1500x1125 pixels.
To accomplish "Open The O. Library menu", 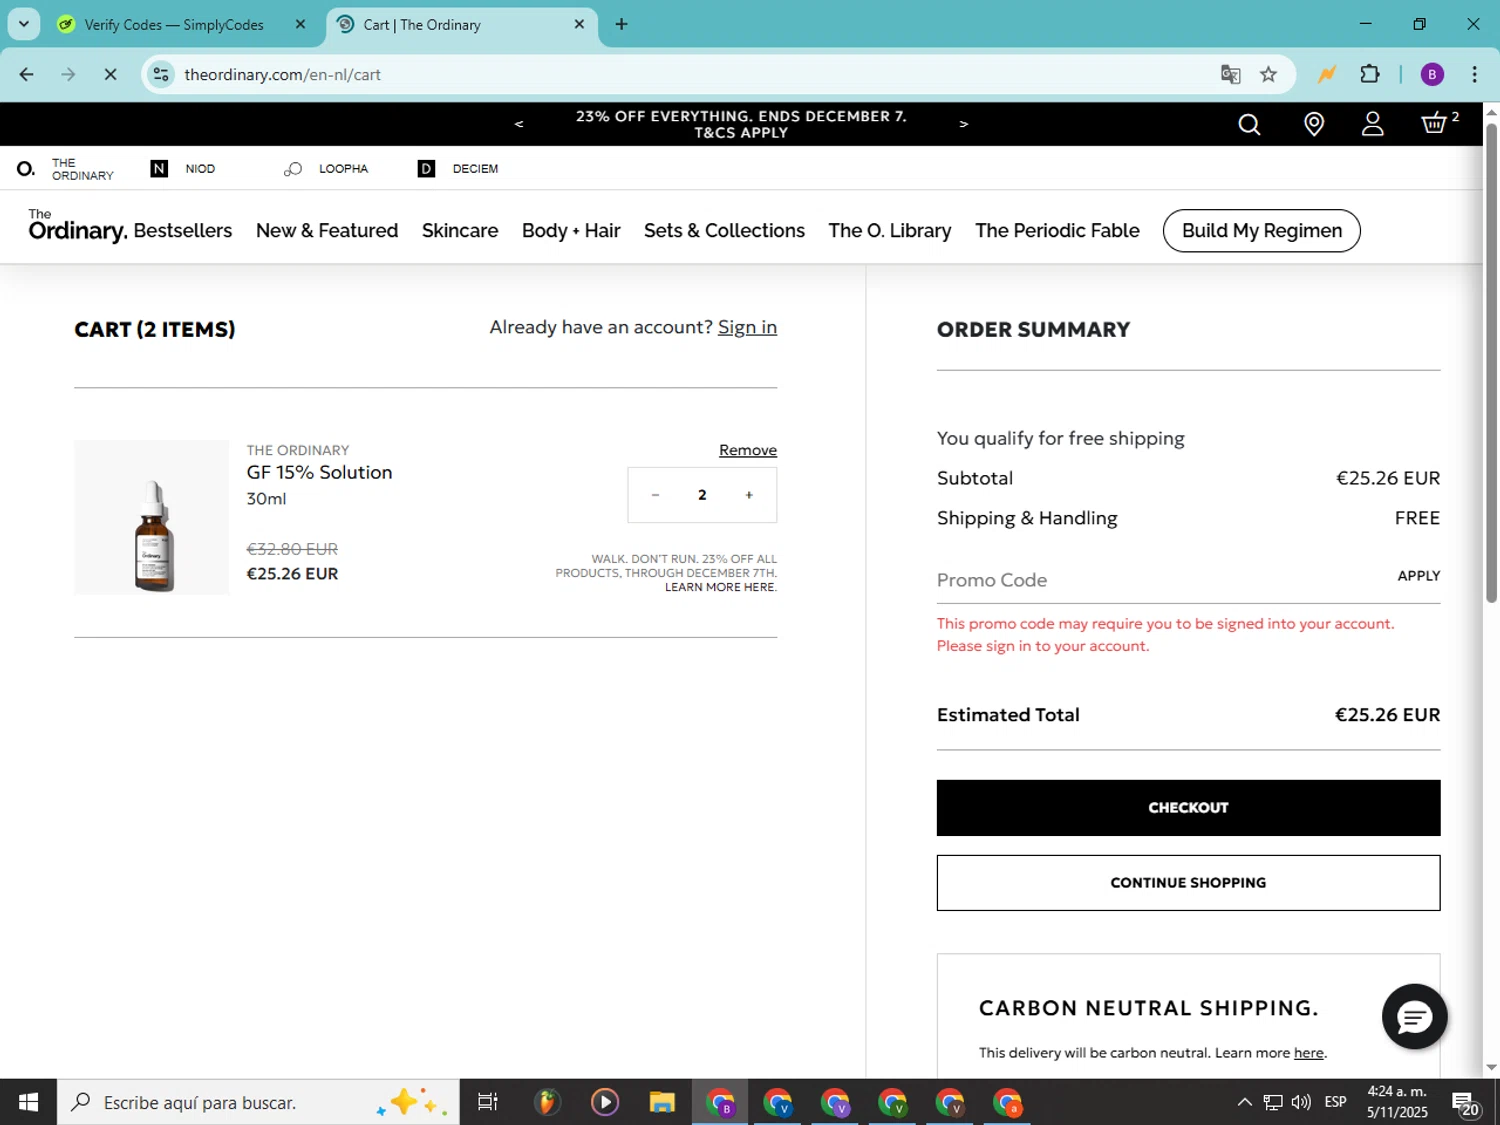I will pos(890,231).
